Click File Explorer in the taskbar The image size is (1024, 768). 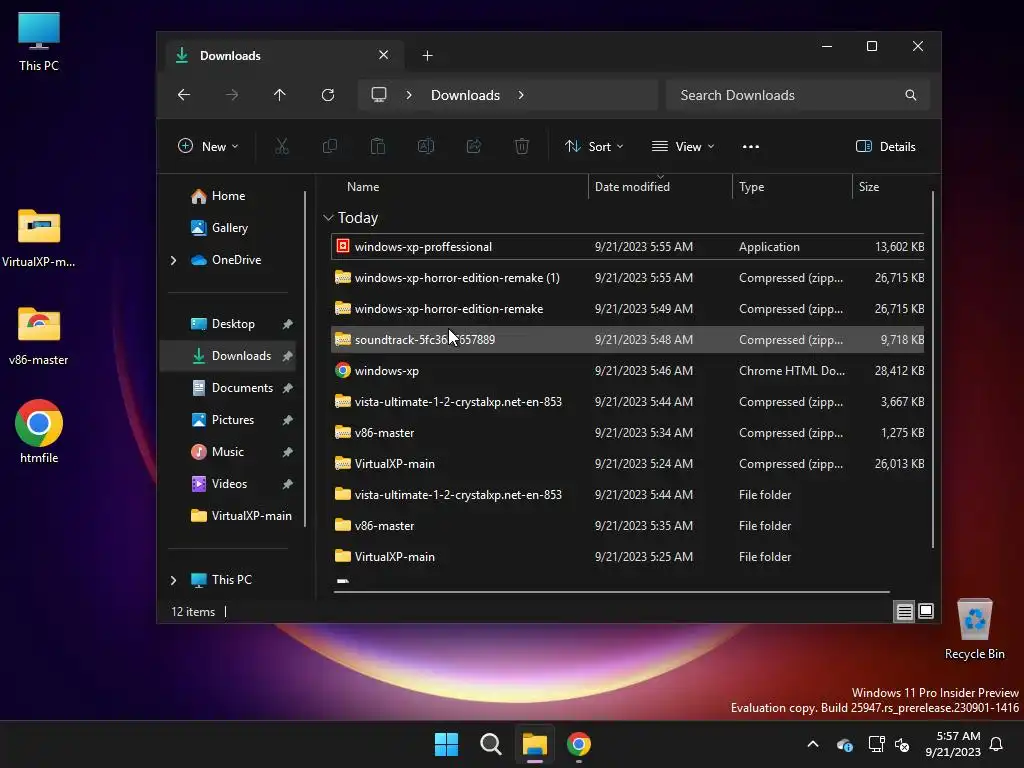(534, 744)
